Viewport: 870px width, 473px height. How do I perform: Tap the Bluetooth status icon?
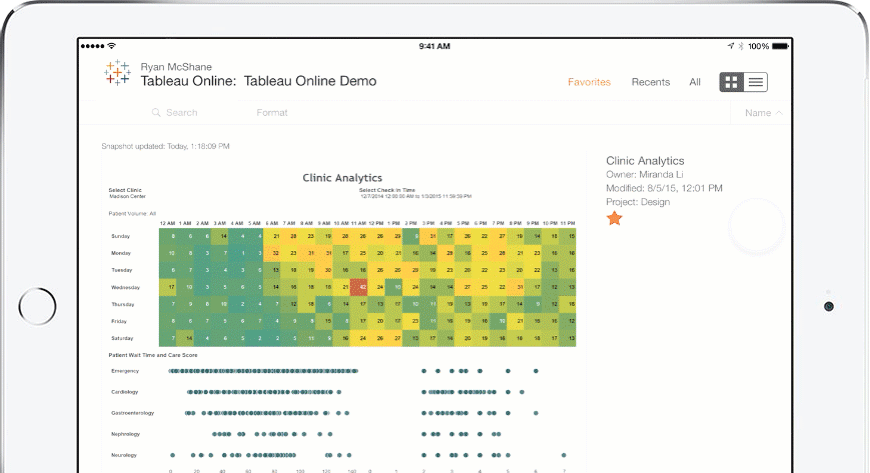coord(741,46)
